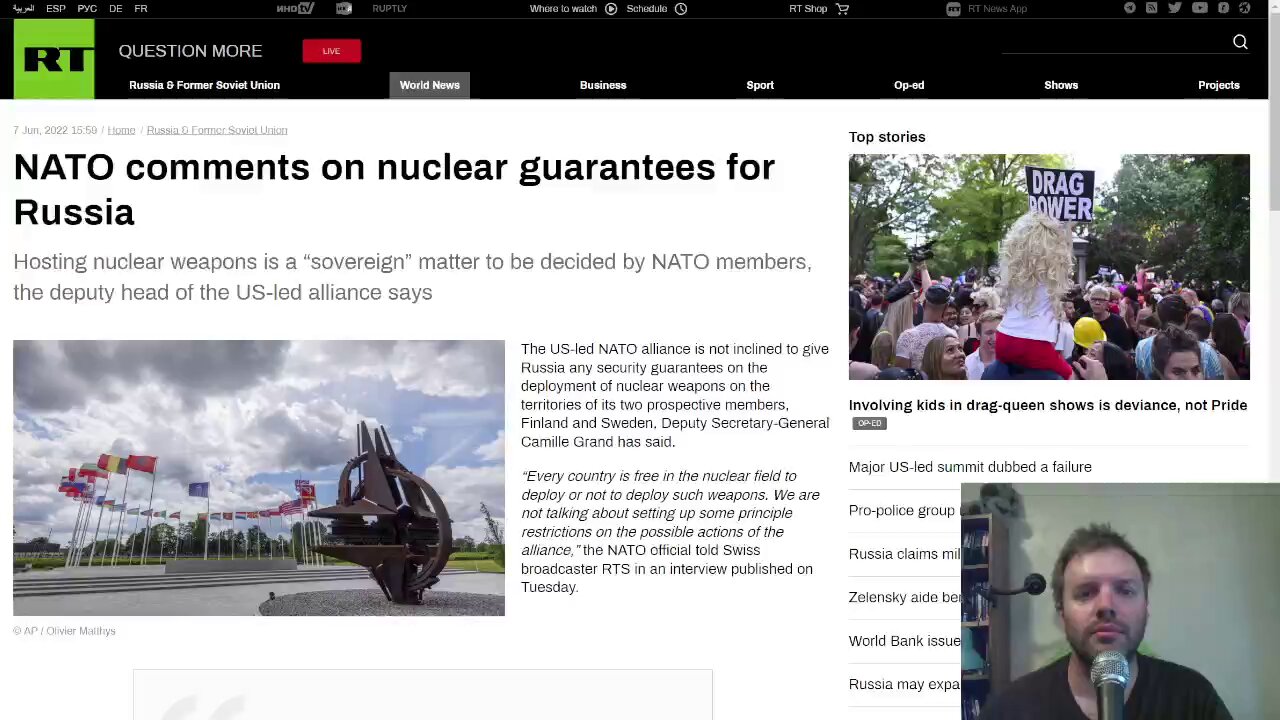Switch to РУС language edition

pos(87,8)
